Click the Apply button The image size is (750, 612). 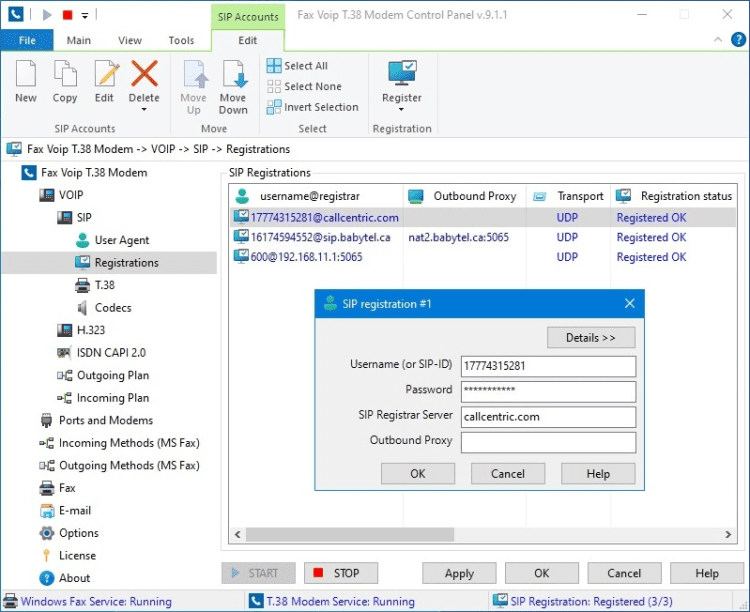coord(459,573)
